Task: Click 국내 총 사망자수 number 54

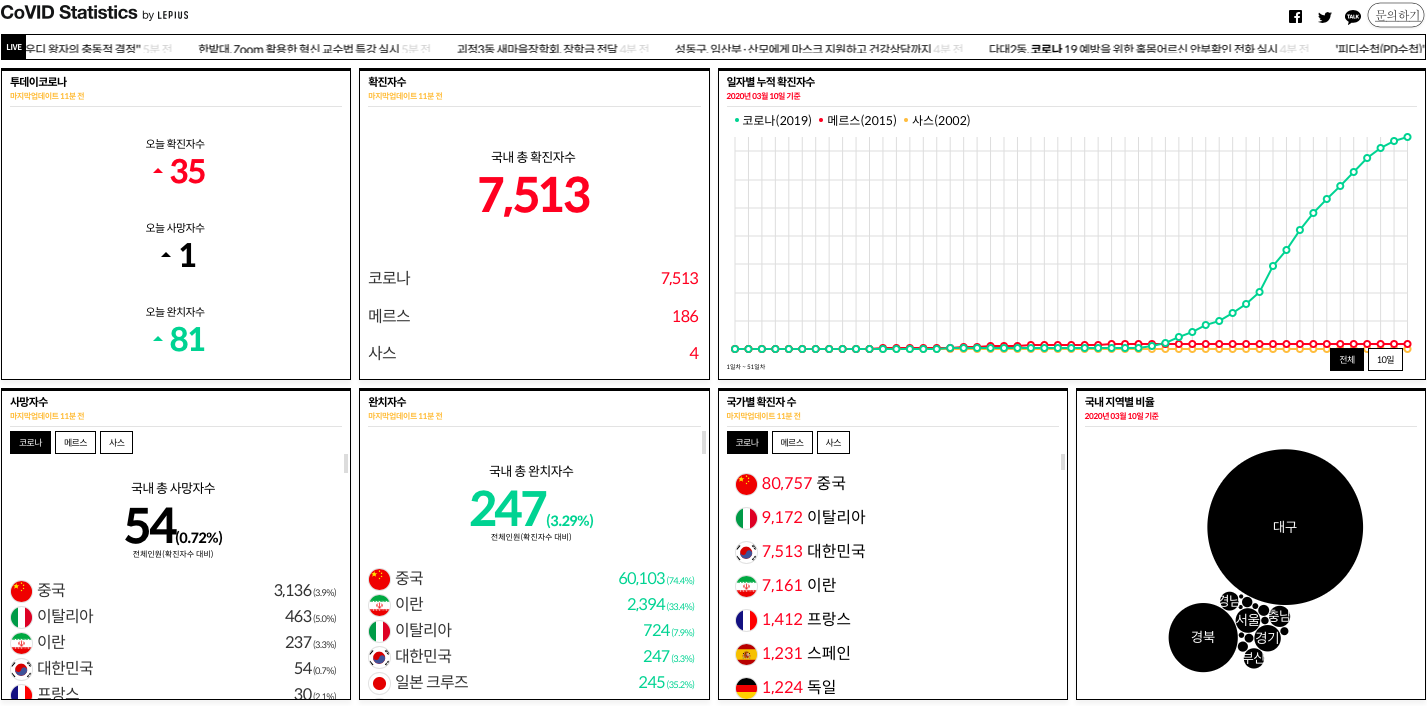Action: click(x=151, y=525)
